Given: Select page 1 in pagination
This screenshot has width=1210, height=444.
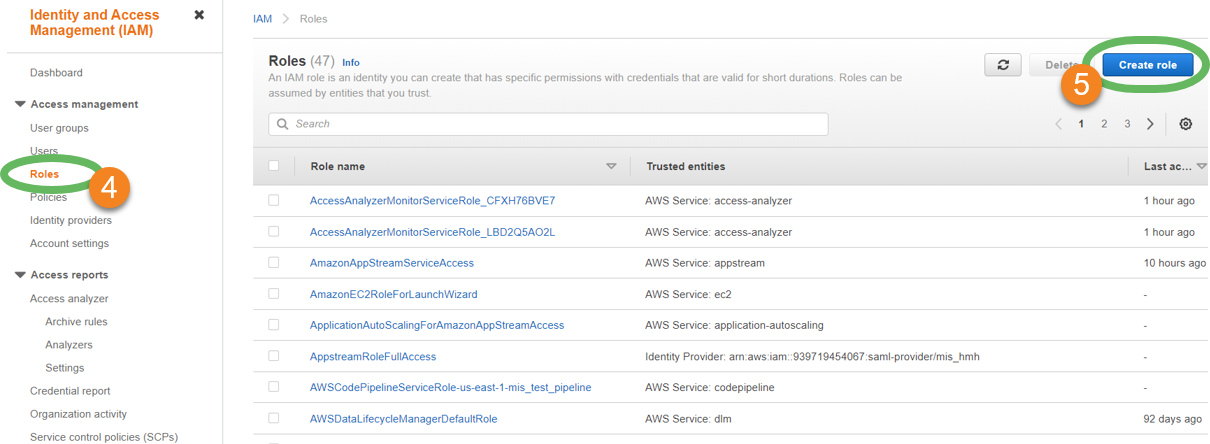Looking at the screenshot, I should [x=1081, y=124].
